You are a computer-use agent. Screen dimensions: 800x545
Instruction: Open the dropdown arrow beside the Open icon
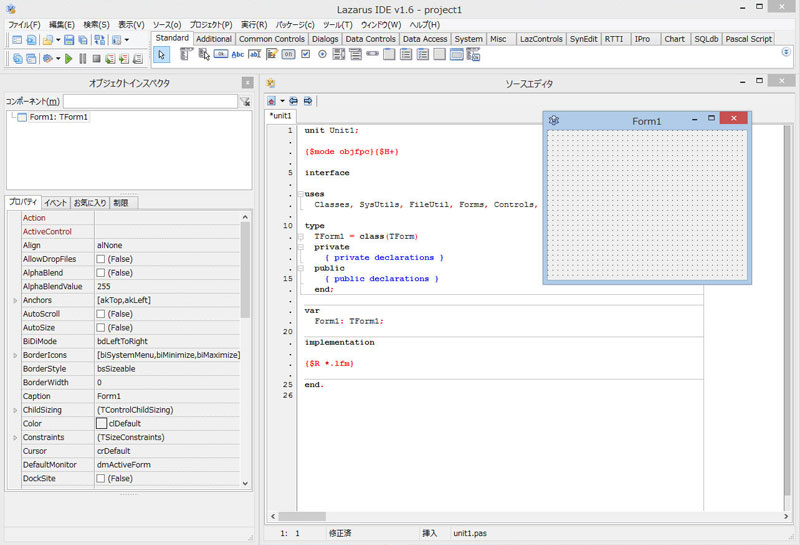click(x=58, y=40)
